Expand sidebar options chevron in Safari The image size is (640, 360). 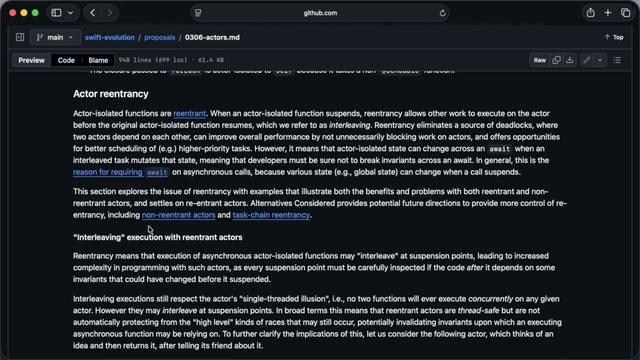pos(70,13)
